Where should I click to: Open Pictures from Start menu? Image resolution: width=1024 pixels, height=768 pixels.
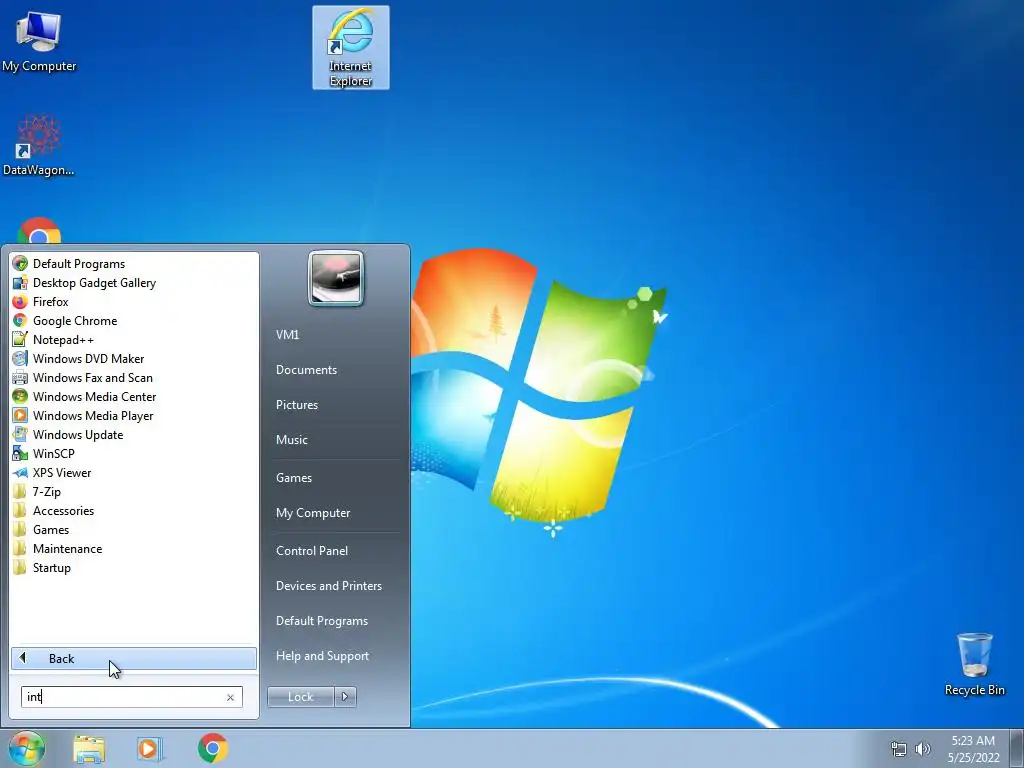point(335,405)
